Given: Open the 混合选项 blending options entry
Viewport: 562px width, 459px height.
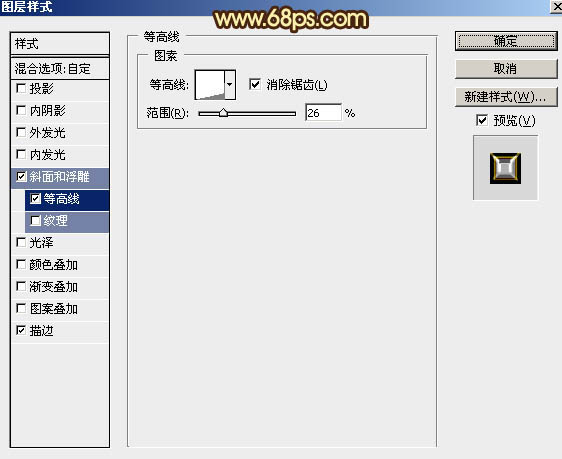Looking at the screenshot, I should tap(60, 68).
